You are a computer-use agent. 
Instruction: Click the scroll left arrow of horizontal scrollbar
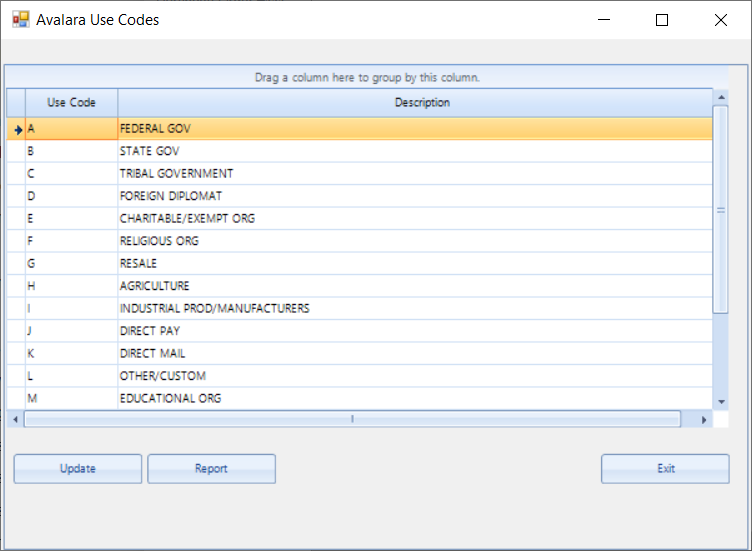(15, 420)
